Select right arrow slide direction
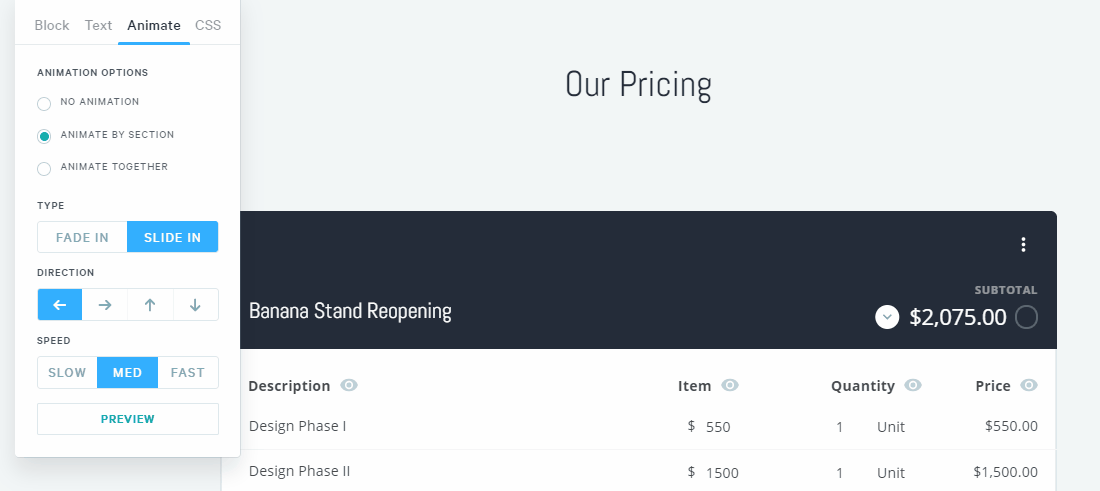This screenshot has width=1100, height=491. click(x=105, y=304)
